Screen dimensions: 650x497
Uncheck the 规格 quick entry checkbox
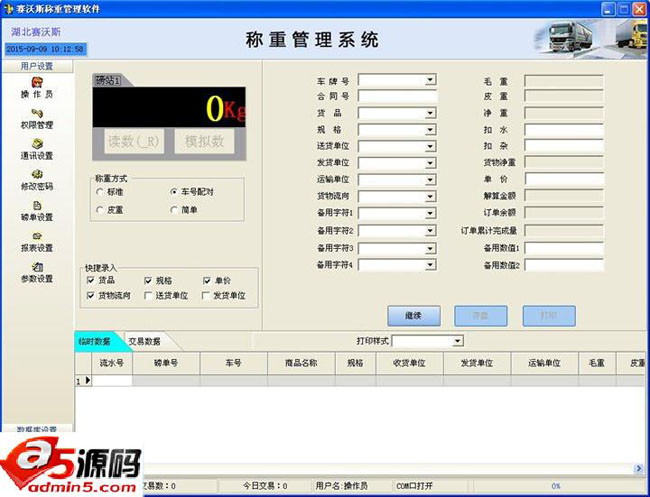(148, 281)
